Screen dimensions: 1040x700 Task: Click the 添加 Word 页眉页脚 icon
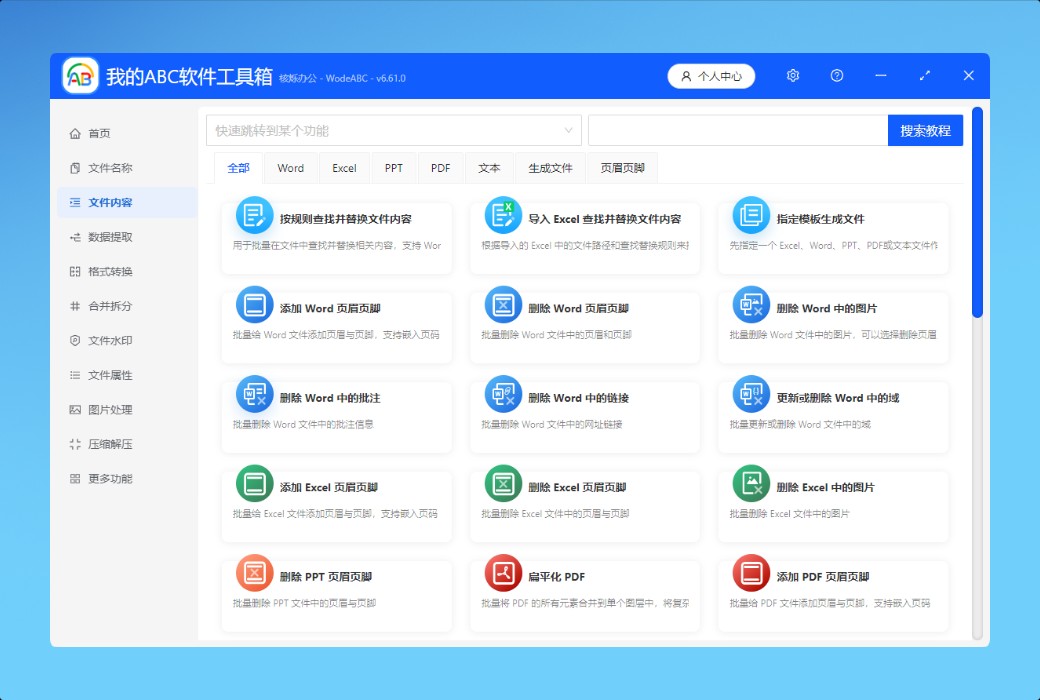click(254, 305)
